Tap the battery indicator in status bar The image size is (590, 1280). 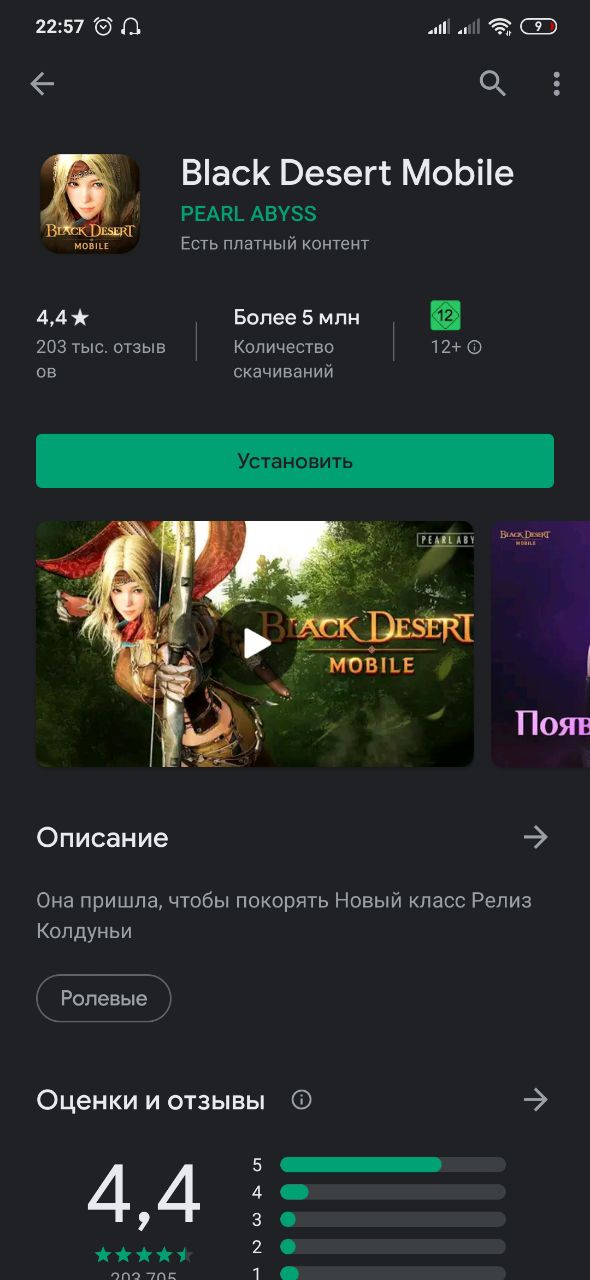(539, 27)
